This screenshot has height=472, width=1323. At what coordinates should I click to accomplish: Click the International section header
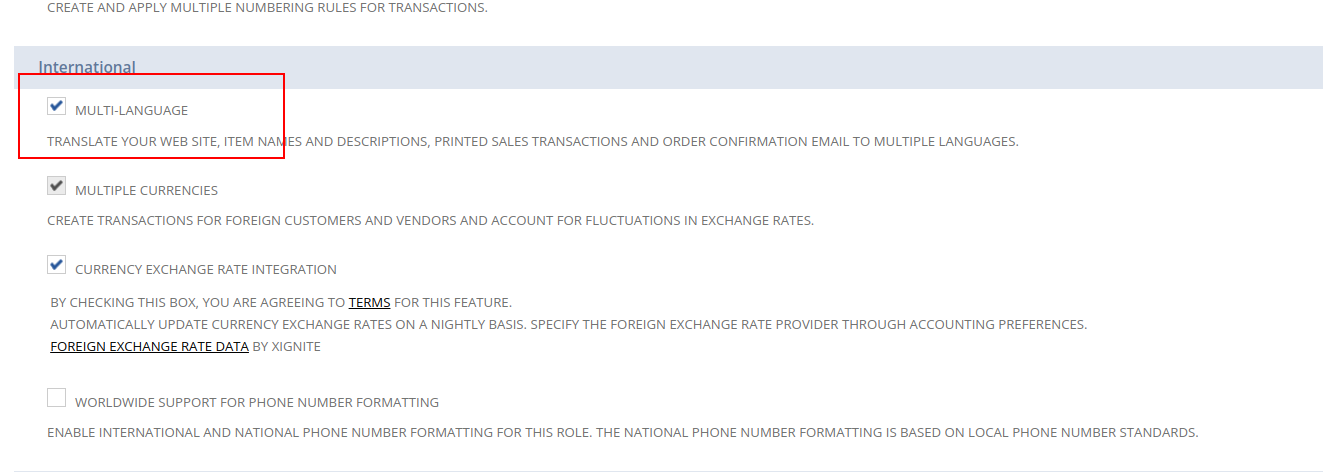[87, 67]
